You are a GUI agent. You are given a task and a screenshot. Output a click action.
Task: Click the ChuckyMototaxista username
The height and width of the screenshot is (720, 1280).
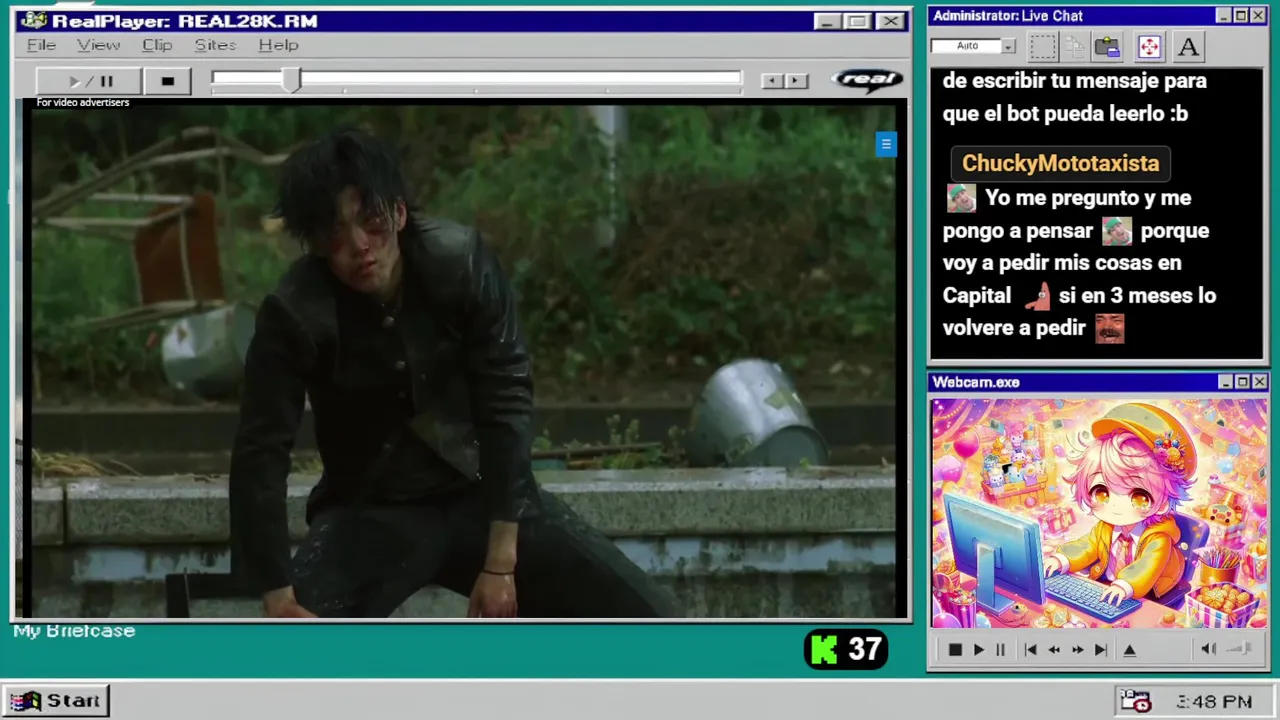click(x=1060, y=163)
